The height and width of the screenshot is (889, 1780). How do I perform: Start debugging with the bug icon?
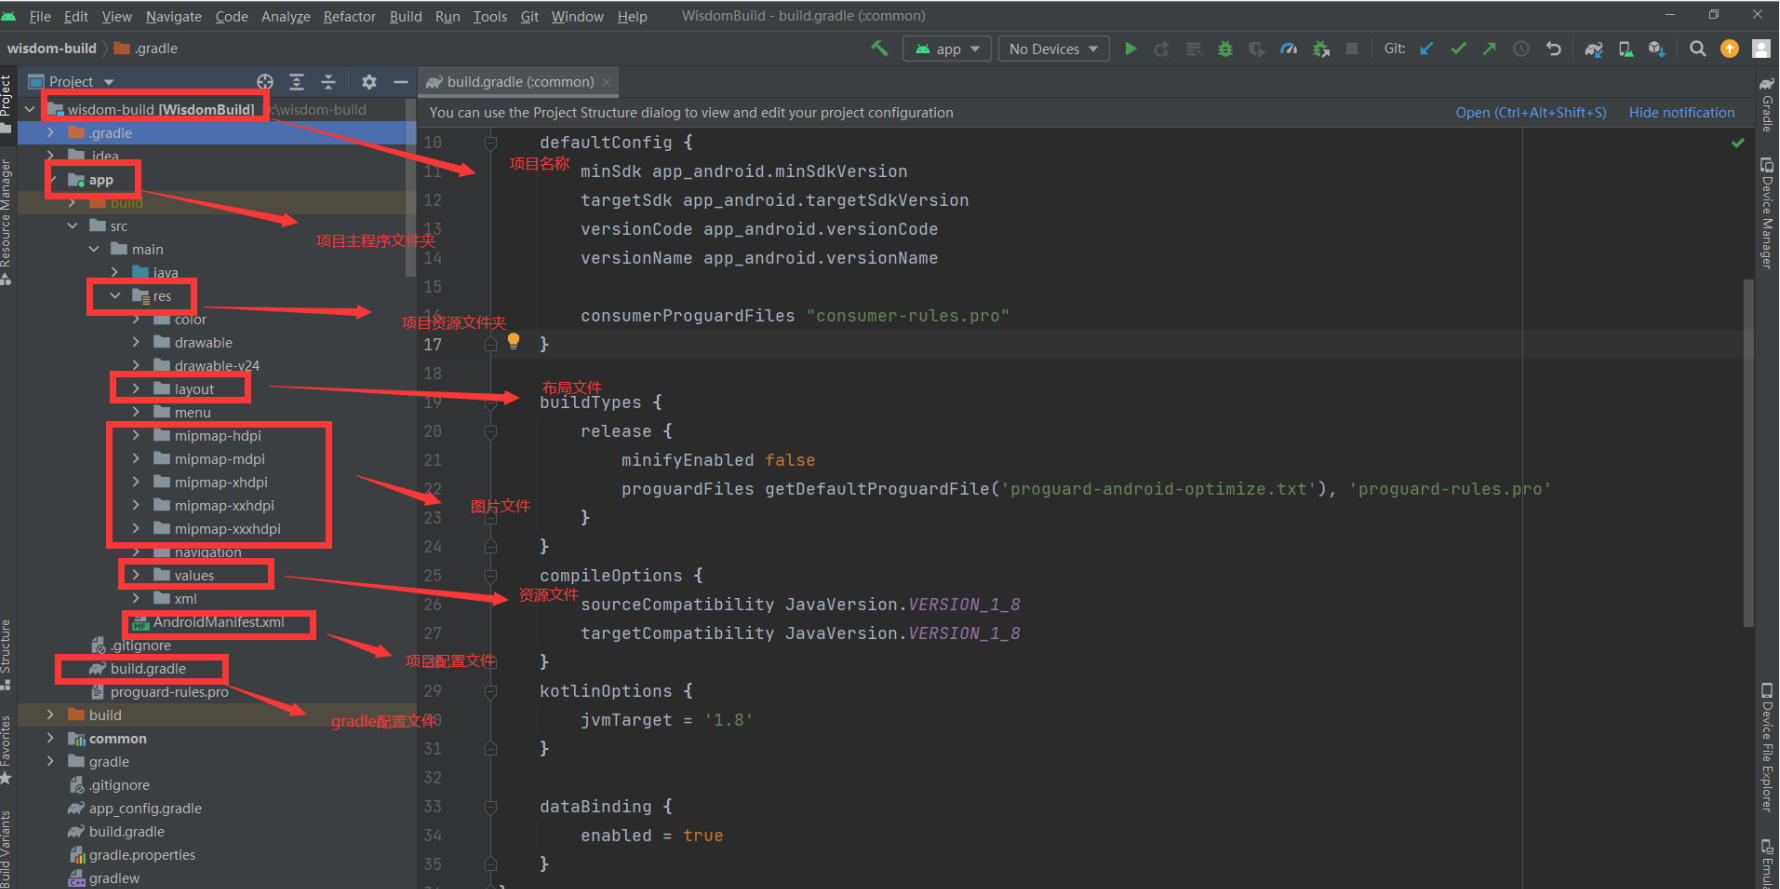coord(1225,49)
